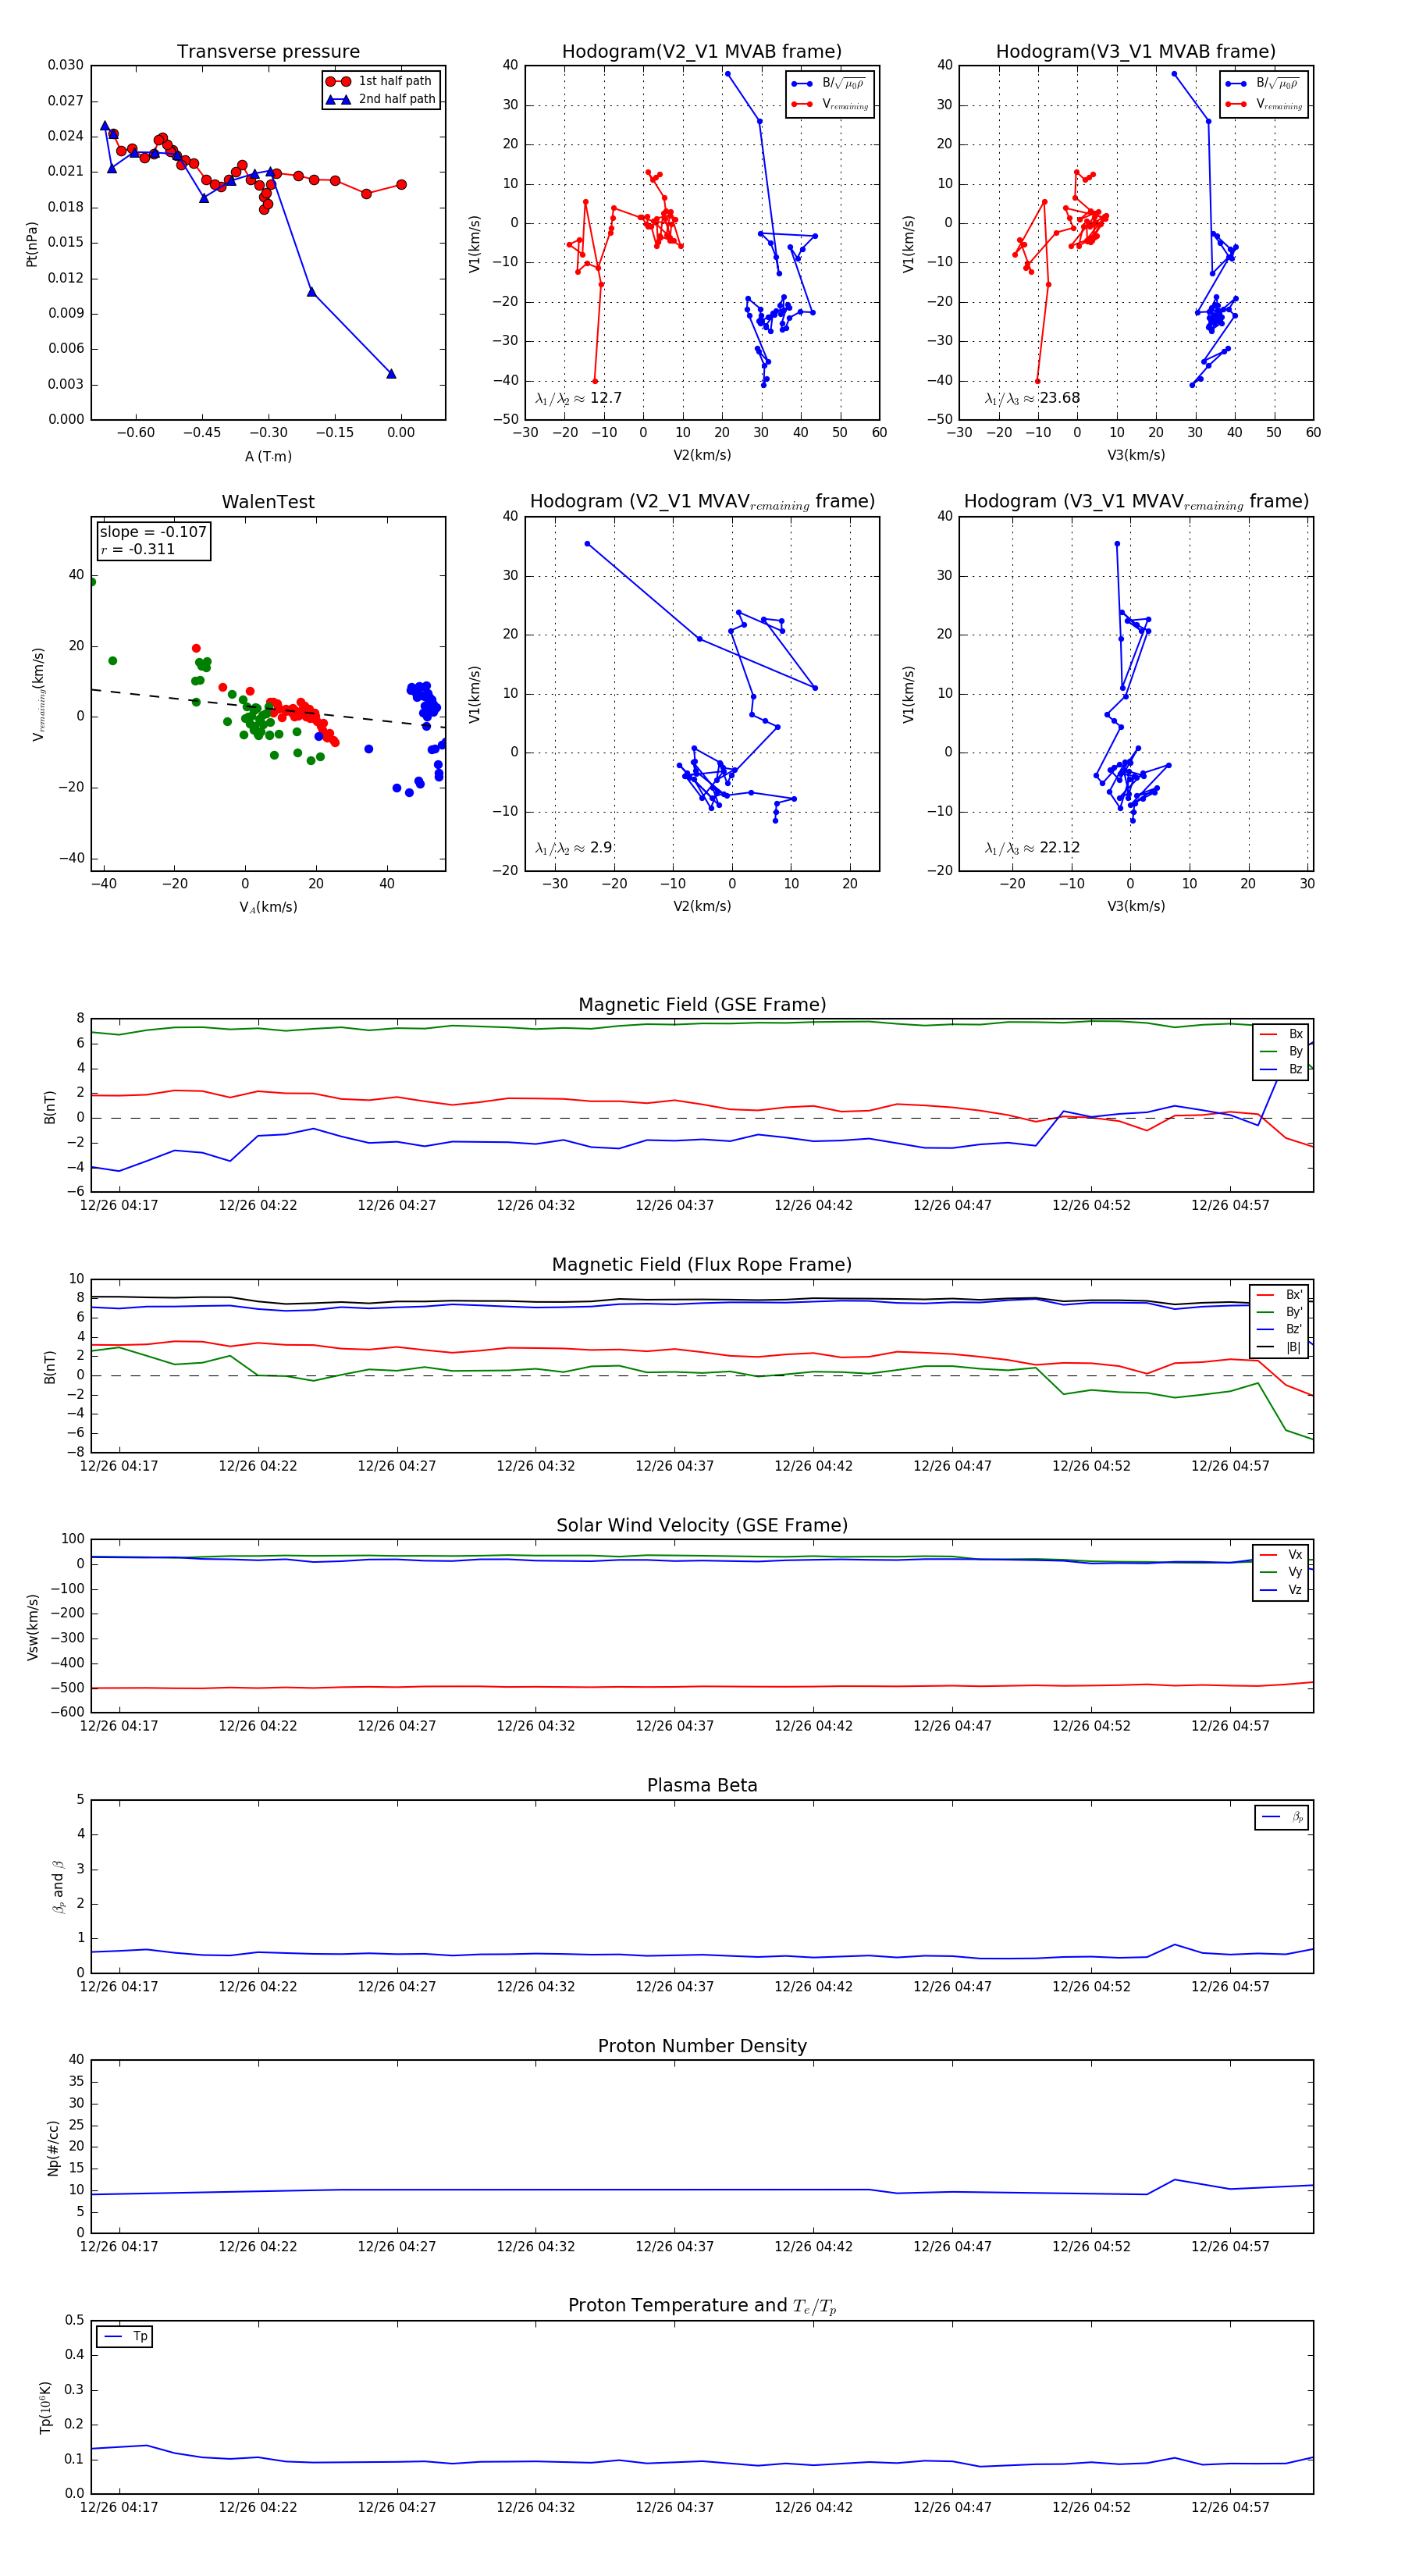
Task: Click the "12/26 04:57" tick under Proton Number Density
Action: click(1230, 2246)
